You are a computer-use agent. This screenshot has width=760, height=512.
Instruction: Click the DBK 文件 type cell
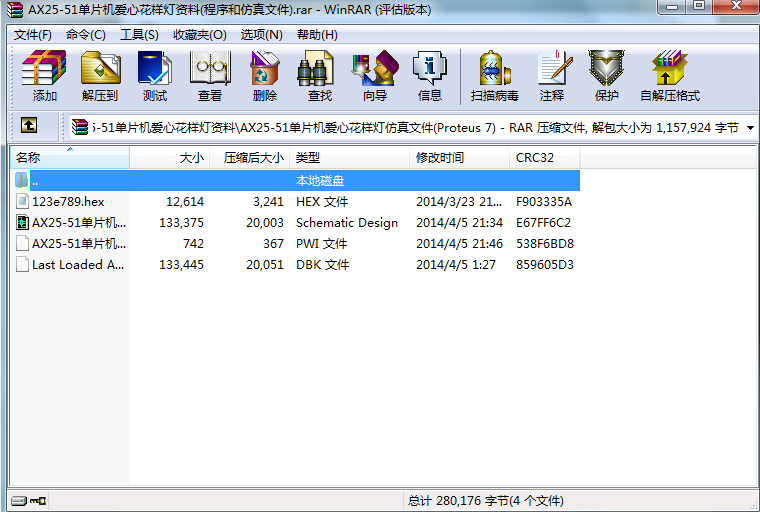[322, 264]
